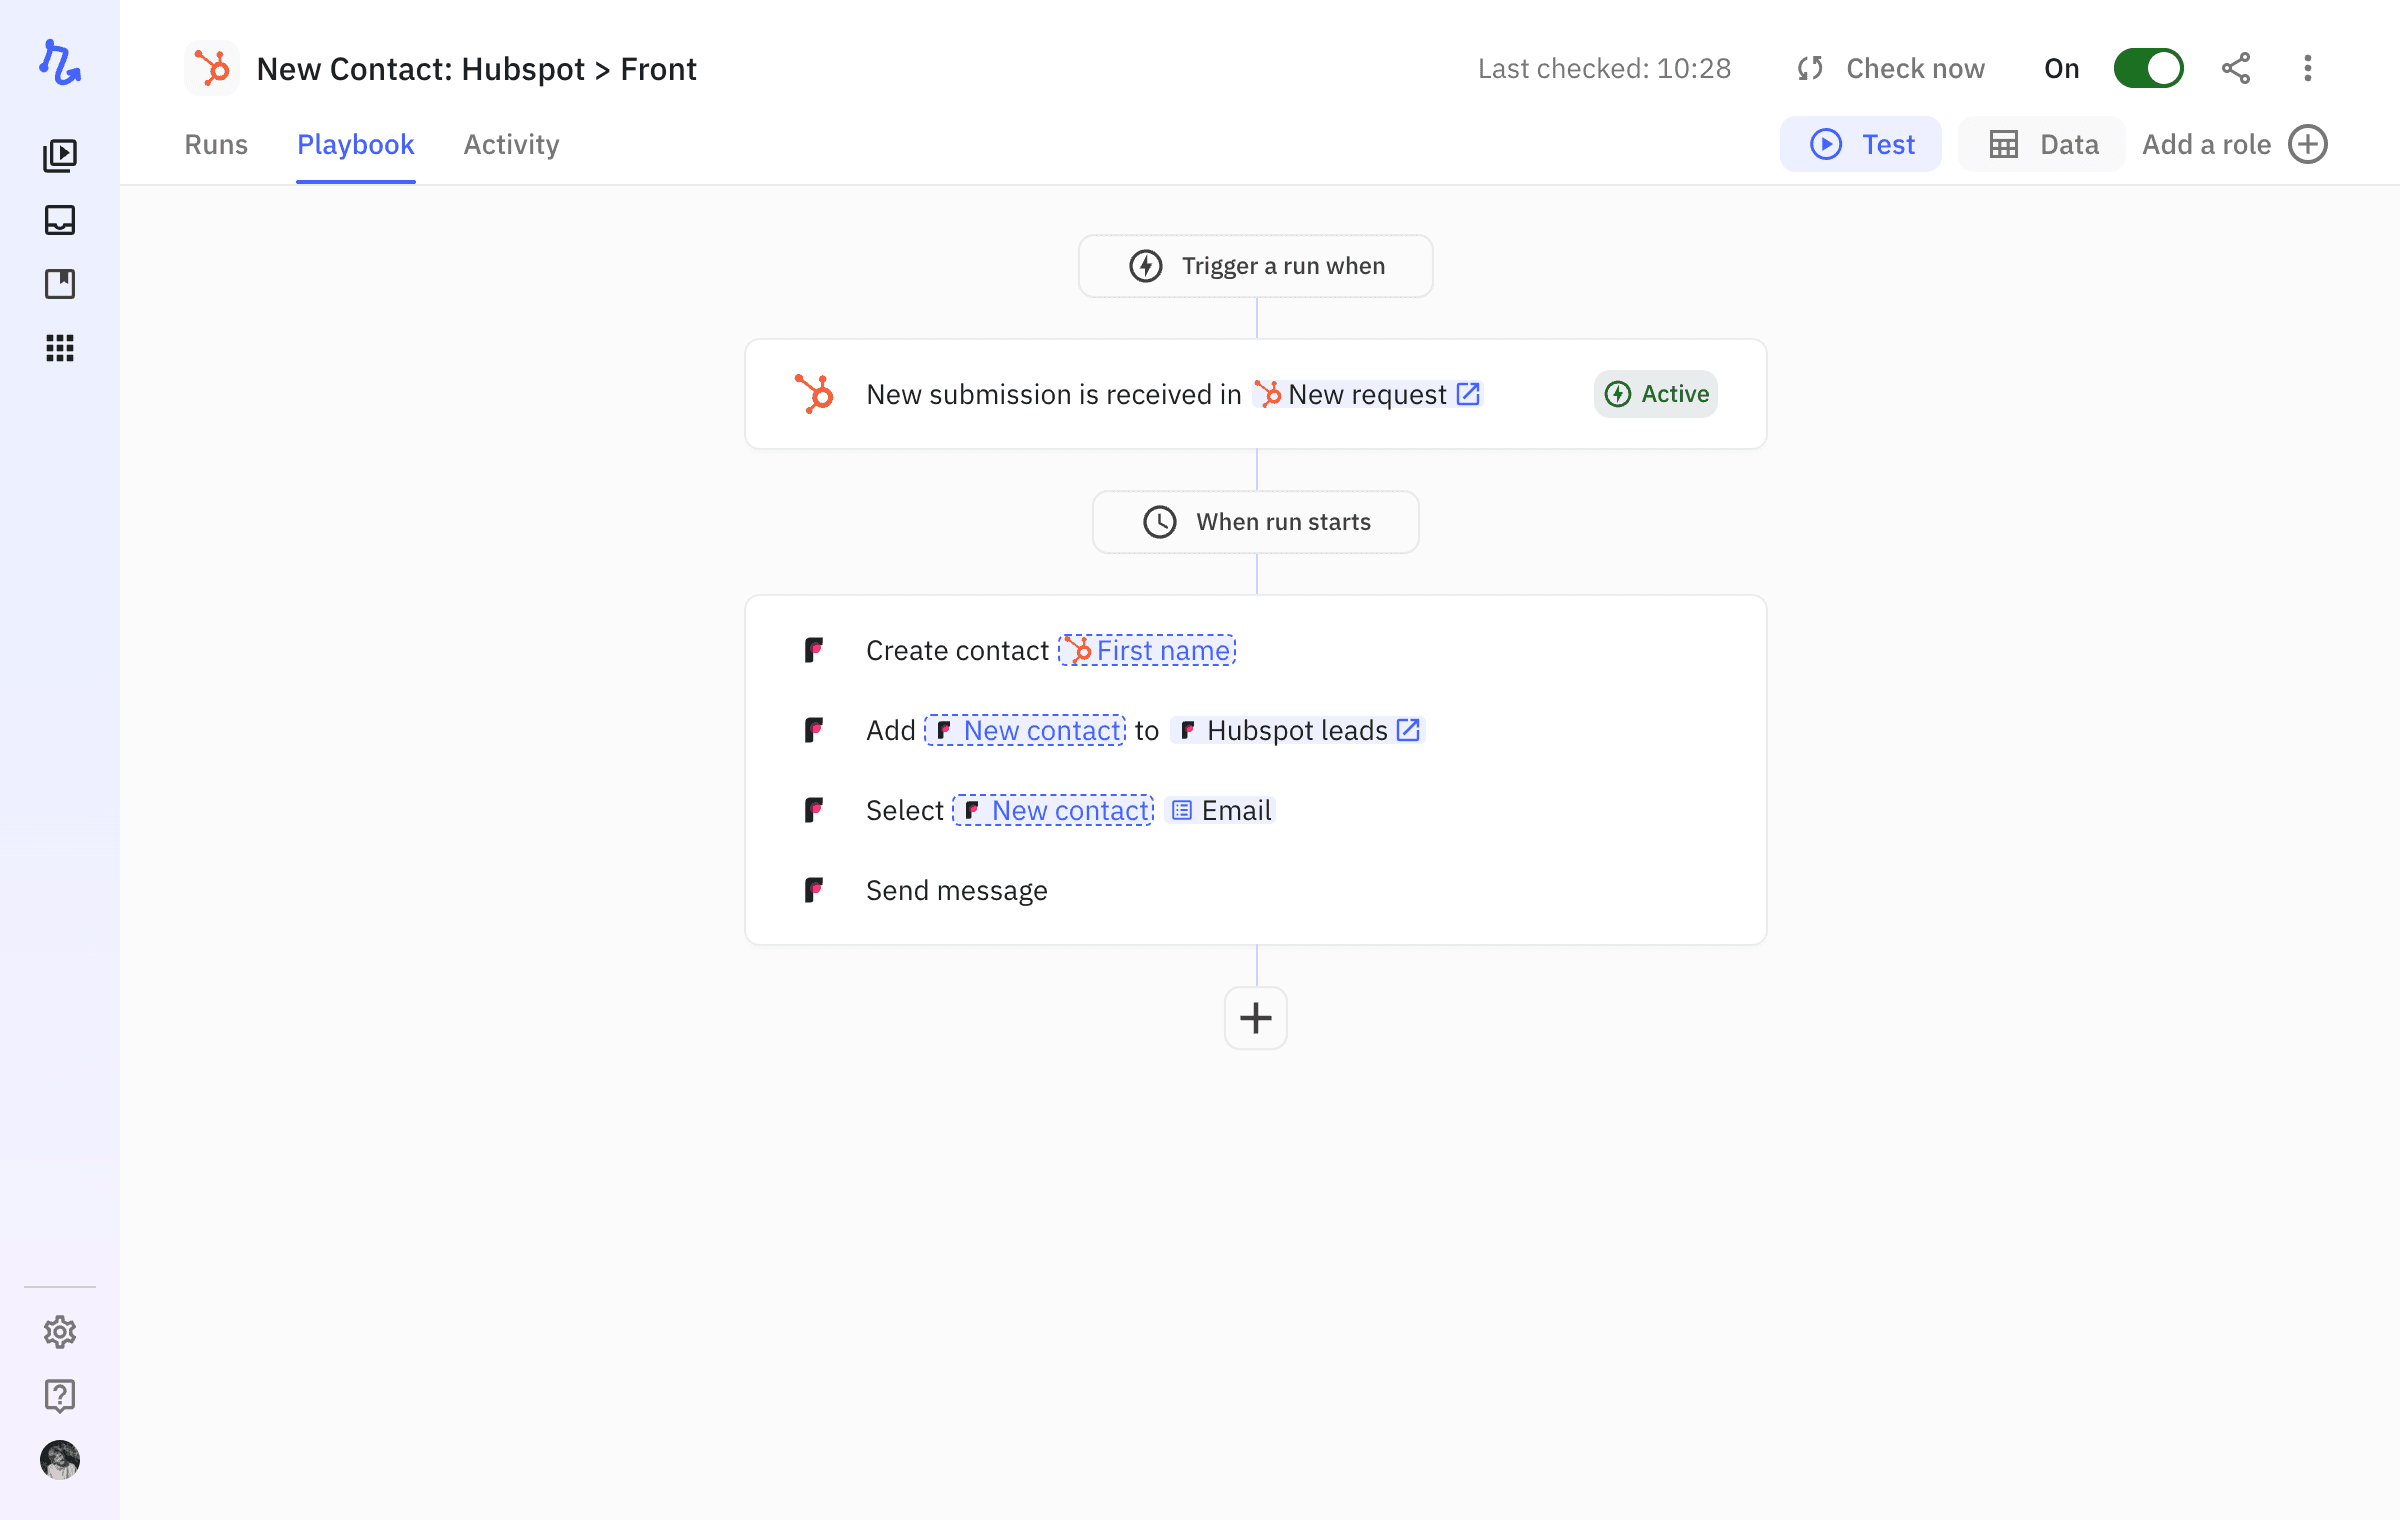Open the inbox icon in the sidebar

coord(60,220)
